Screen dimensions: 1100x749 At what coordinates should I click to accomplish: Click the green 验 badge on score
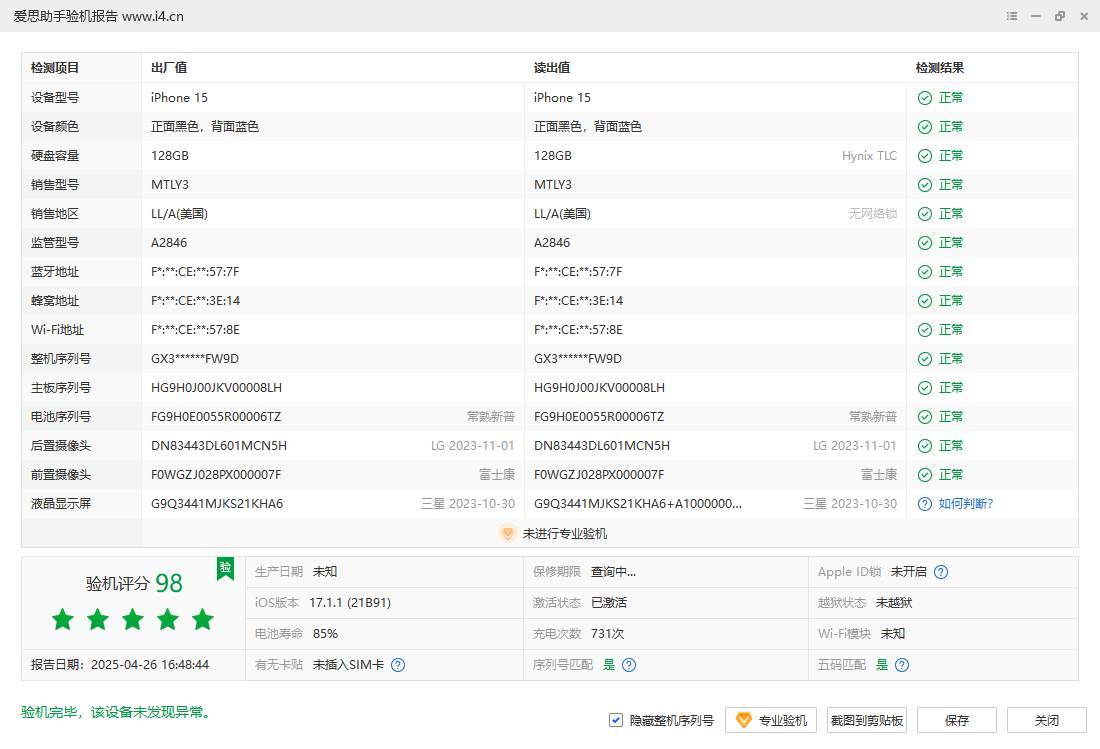coord(226,568)
